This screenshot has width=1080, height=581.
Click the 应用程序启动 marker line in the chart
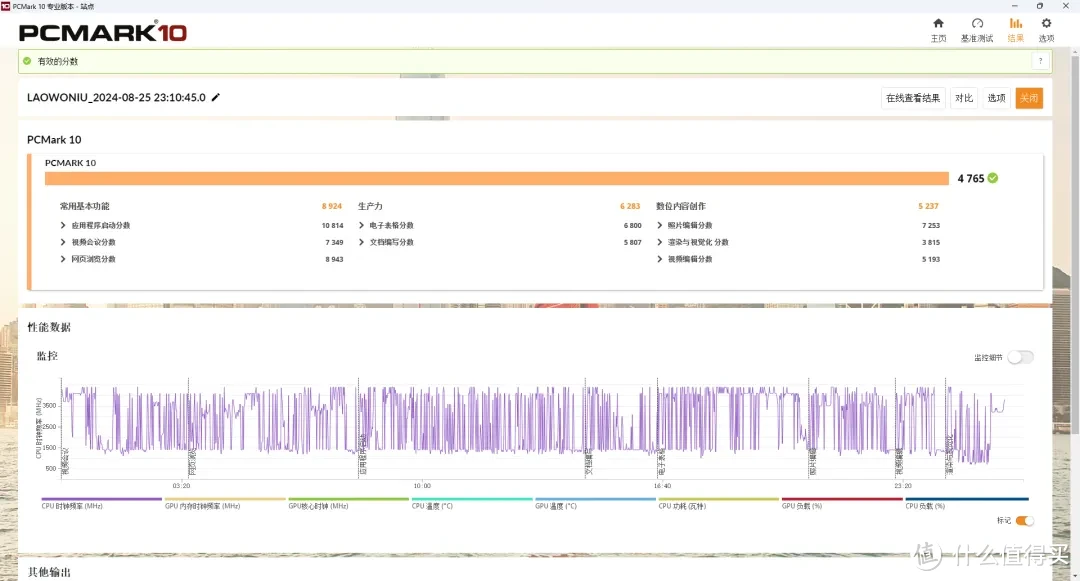[x=358, y=427]
